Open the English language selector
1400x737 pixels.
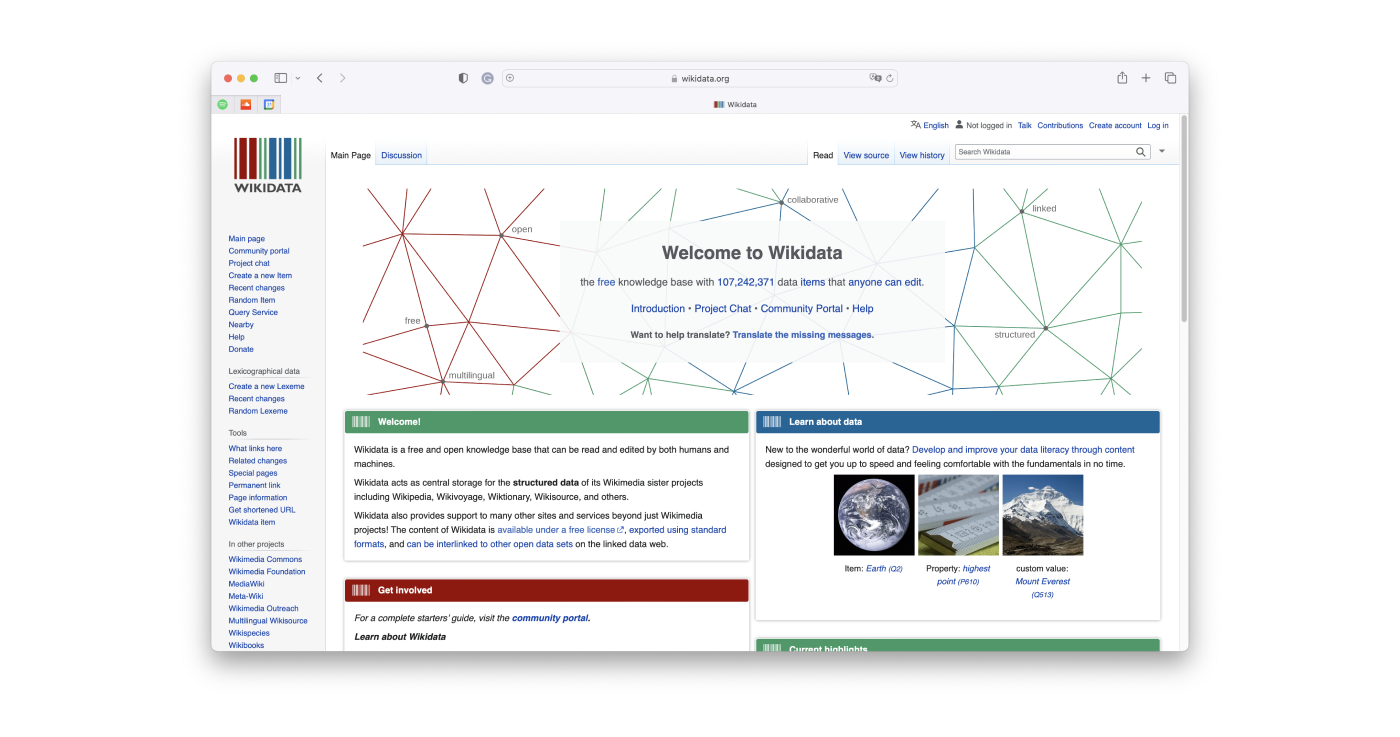pos(929,125)
